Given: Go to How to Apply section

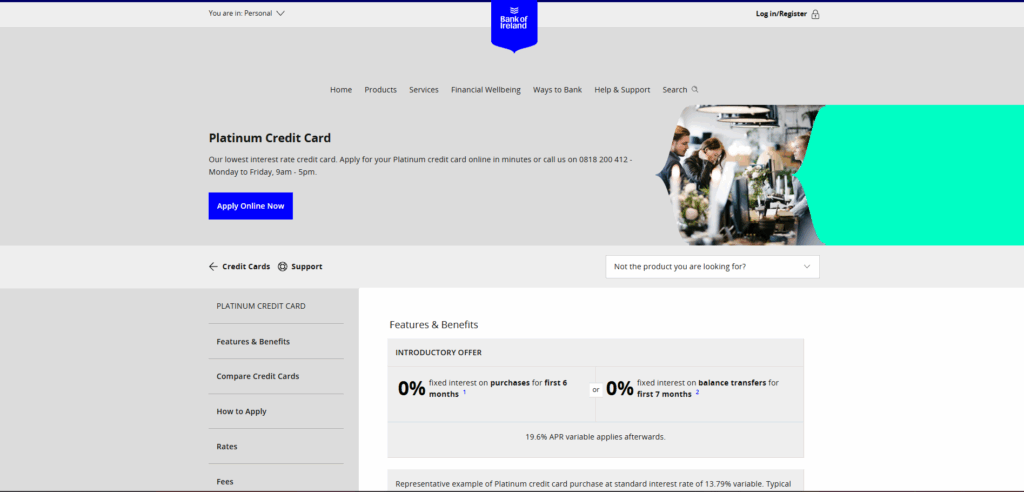Looking at the screenshot, I should pos(241,411).
